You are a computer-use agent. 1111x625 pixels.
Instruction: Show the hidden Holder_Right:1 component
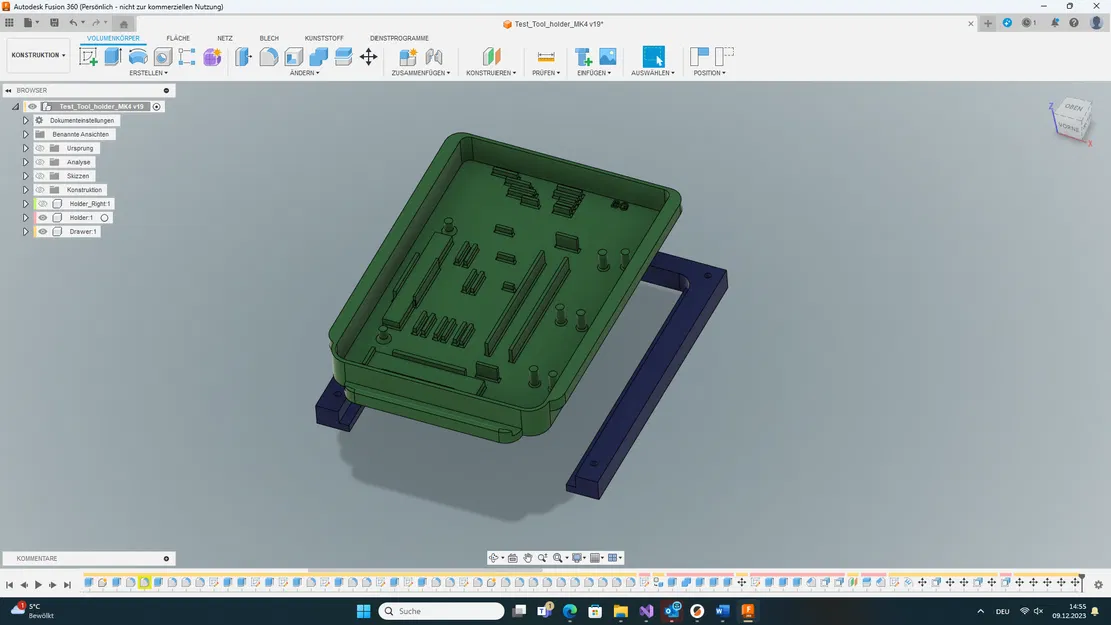pyautogui.click(x=43, y=204)
